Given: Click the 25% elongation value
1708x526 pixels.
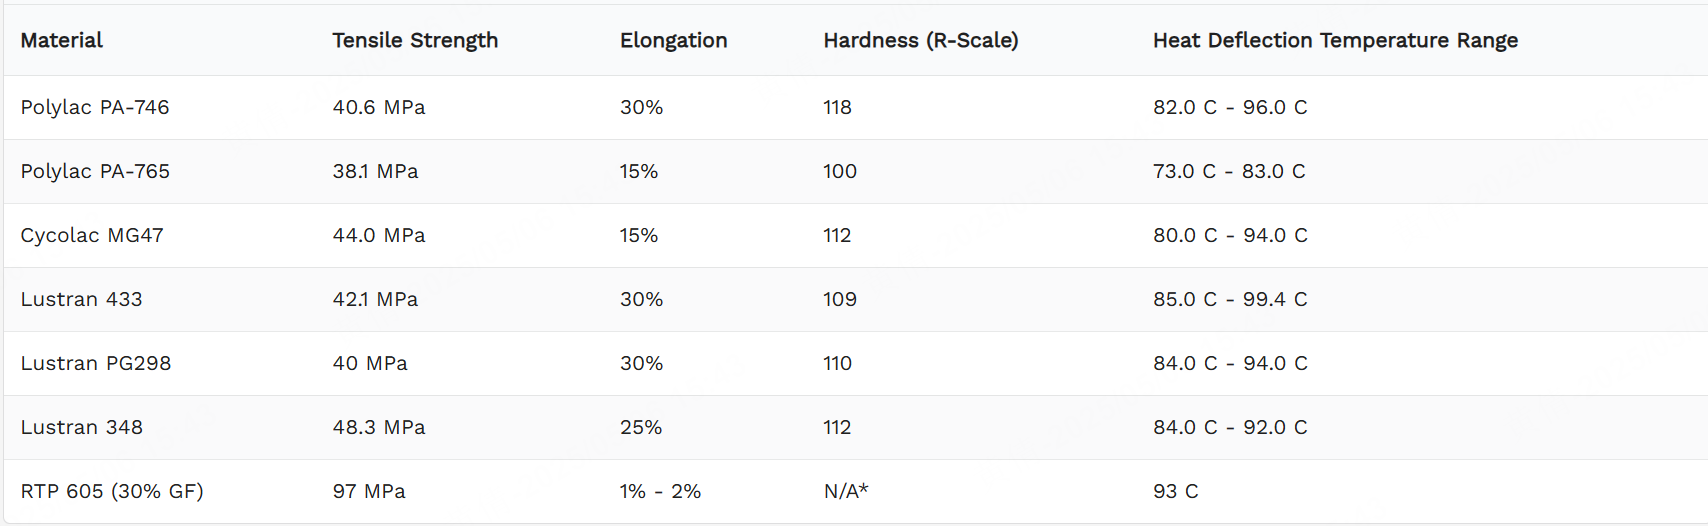Looking at the screenshot, I should [x=641, y=427].
